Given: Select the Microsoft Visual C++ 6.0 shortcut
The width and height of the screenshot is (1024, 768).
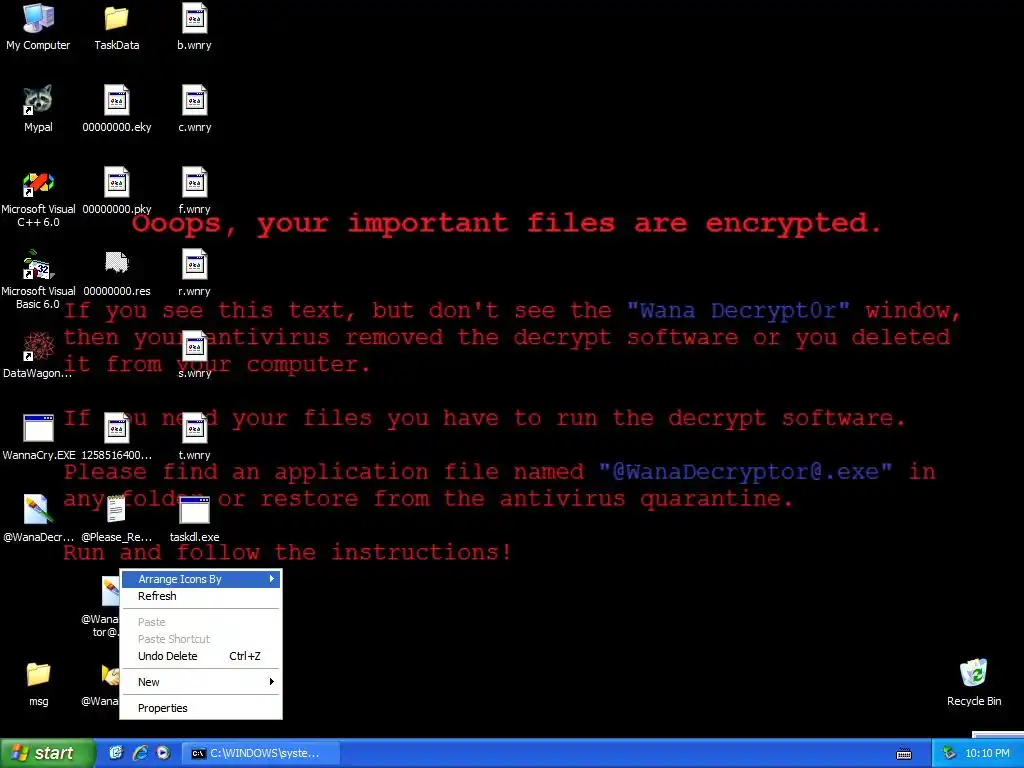Looking at the screenshot, I should point(38,199).
